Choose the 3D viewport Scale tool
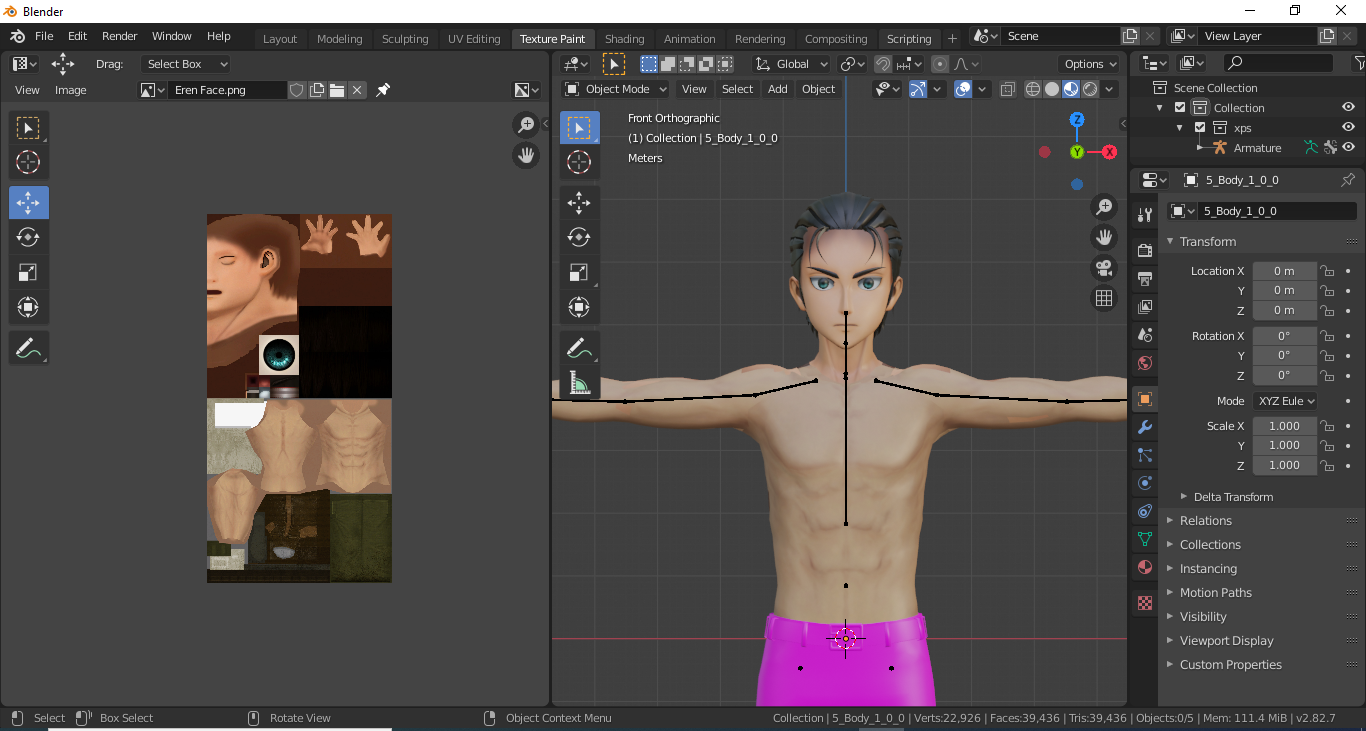This screenshot has width=1366, height=731. [579, 272]
